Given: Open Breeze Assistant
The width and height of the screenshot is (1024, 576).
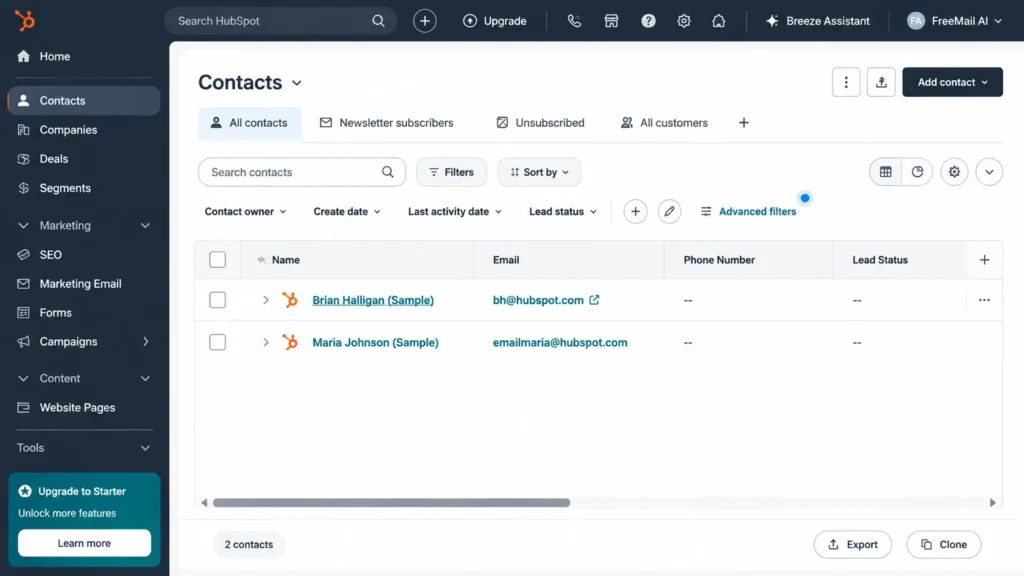Looking at the screenshot, I should coord(818,21).
